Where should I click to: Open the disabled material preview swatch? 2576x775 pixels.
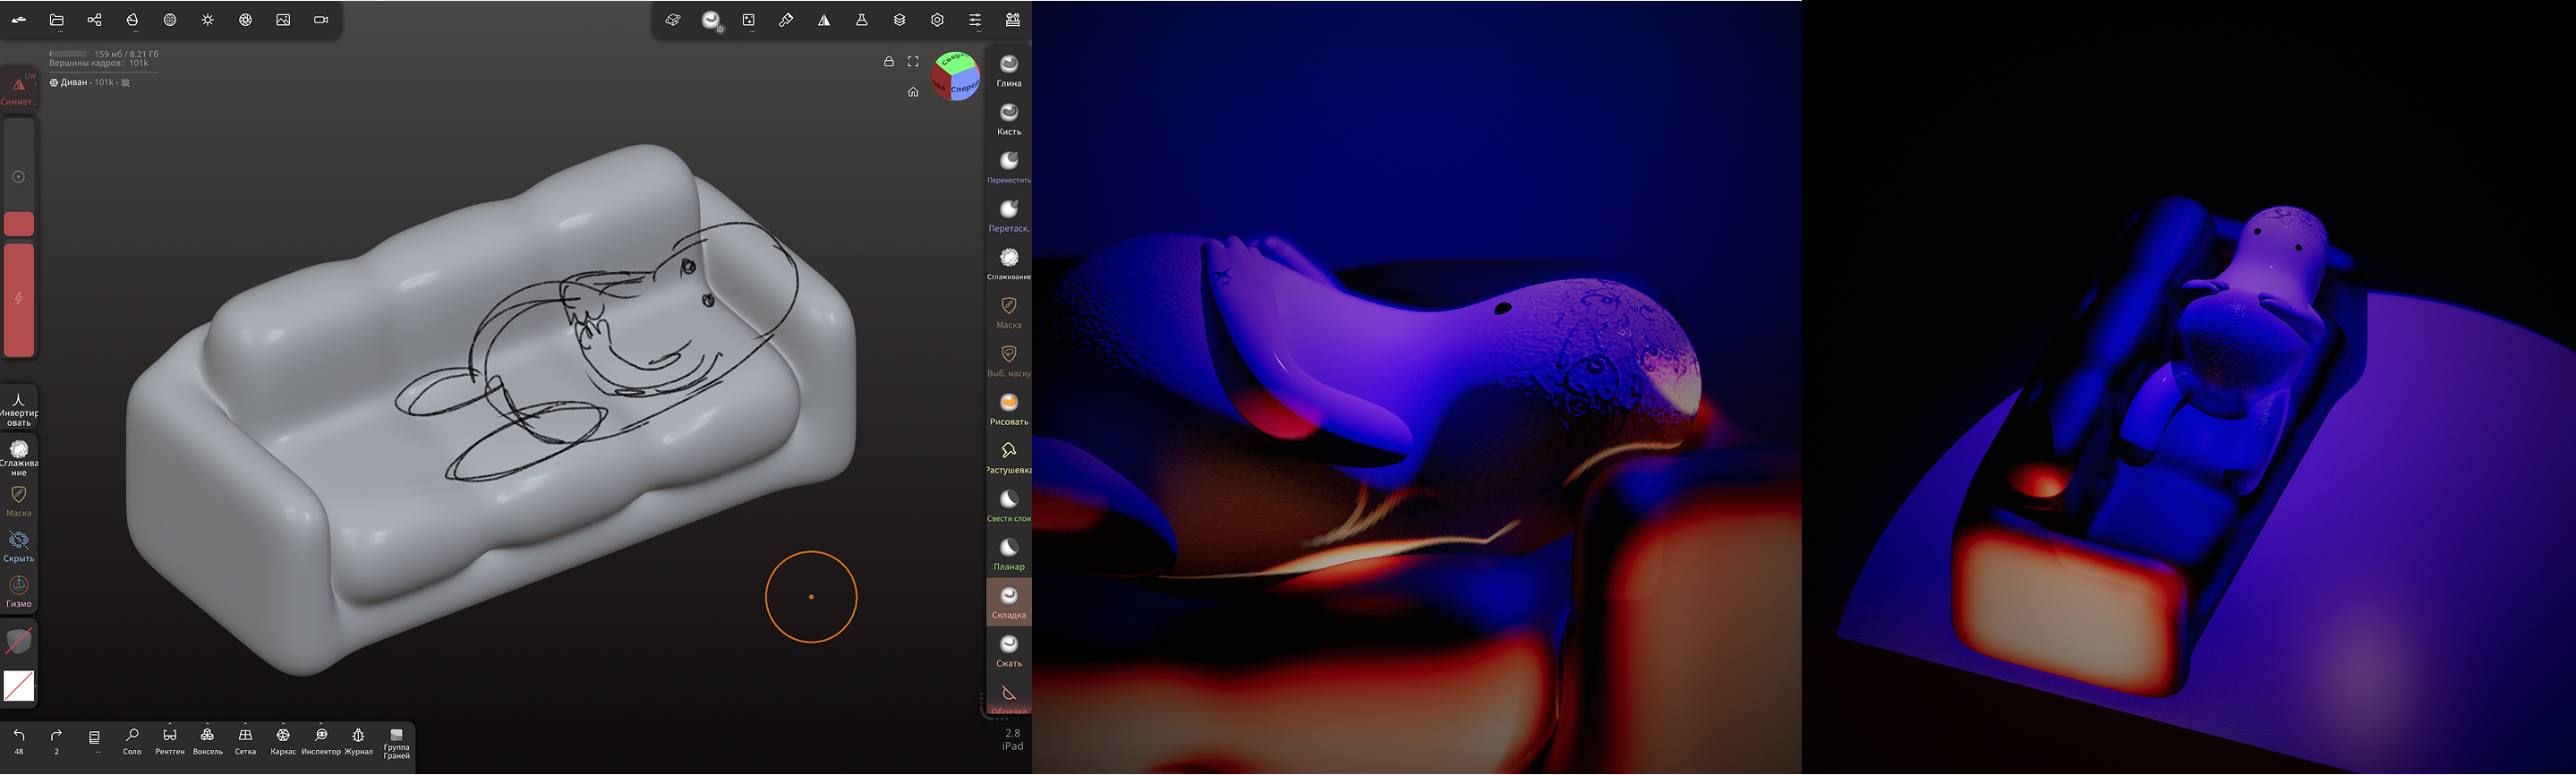click(x=19, y=640)
